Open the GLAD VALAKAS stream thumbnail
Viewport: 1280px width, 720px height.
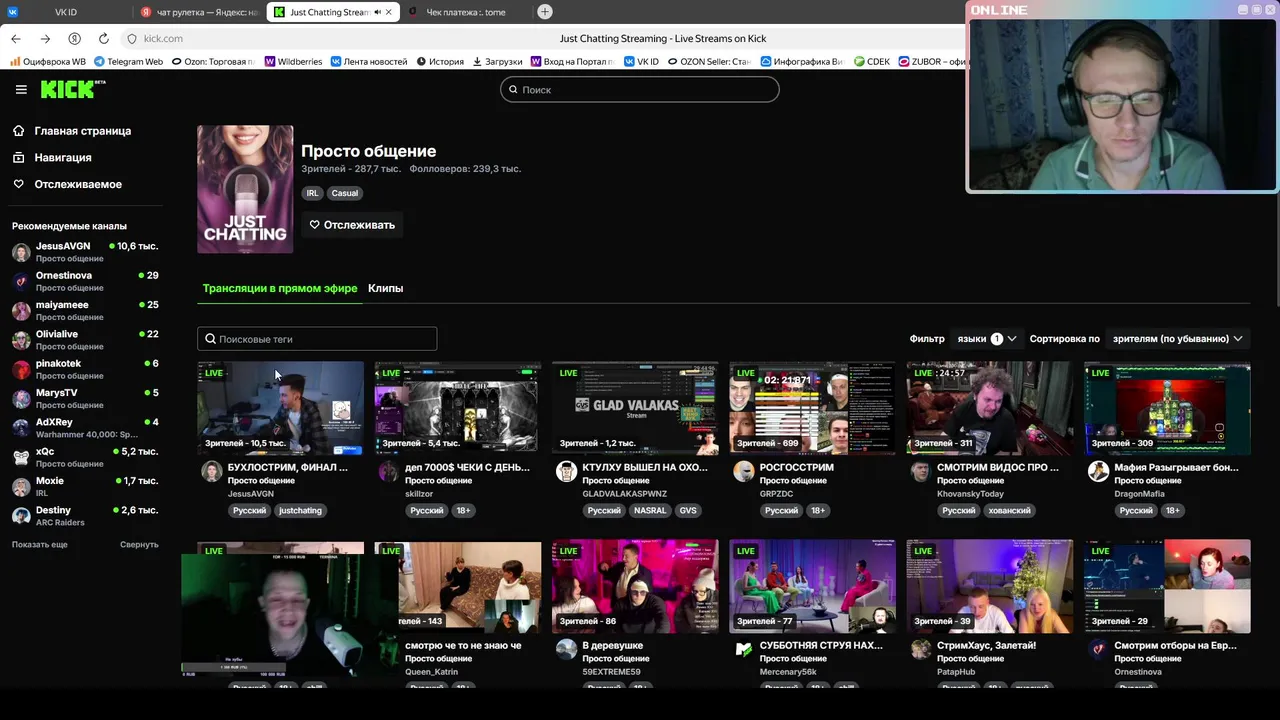[635, 408]
